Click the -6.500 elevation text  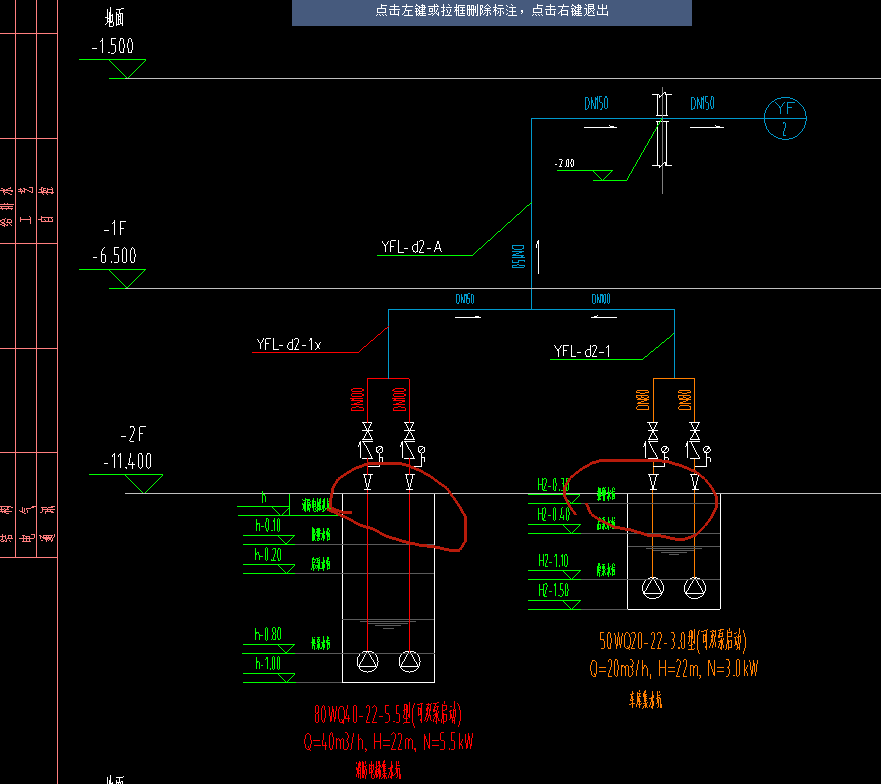click(x=115, y=256)
